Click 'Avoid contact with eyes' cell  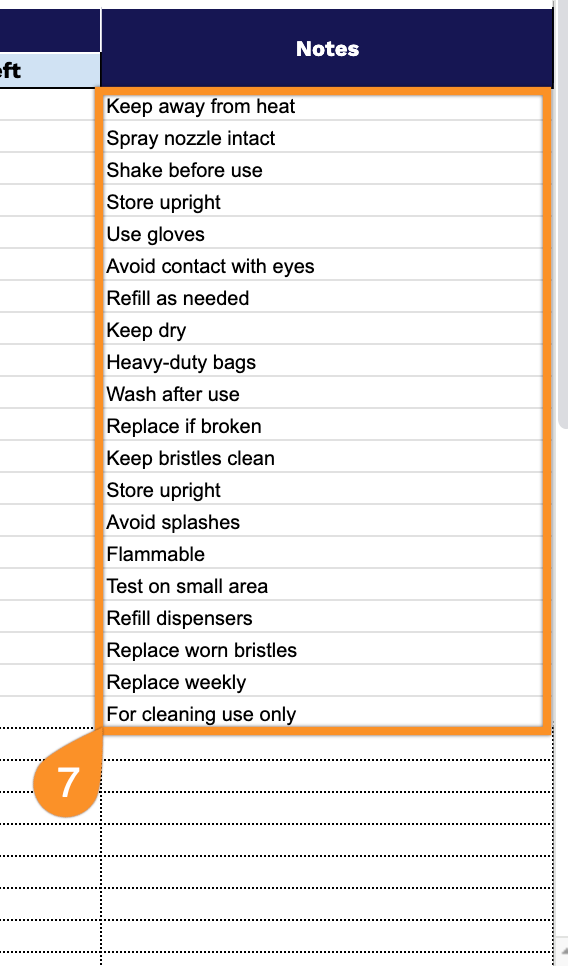(322, 266)
